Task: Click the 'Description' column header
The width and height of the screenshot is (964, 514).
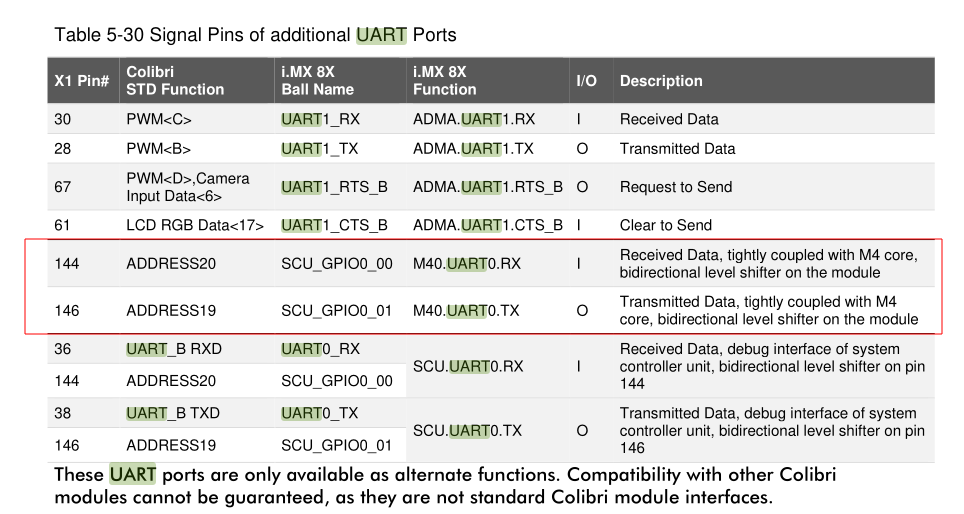Action: click(x=661, y=81)
